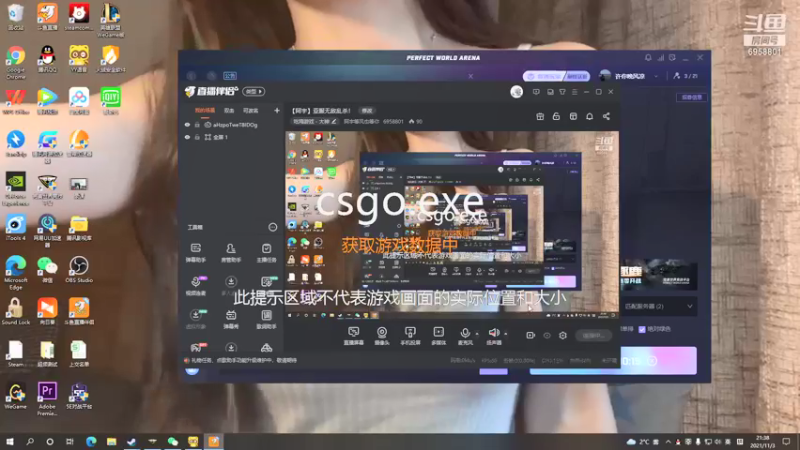This screenshot has width=800, height=450.
Task: Open the danmaku show tool (弹幕秀)
Action: [231, 319]
